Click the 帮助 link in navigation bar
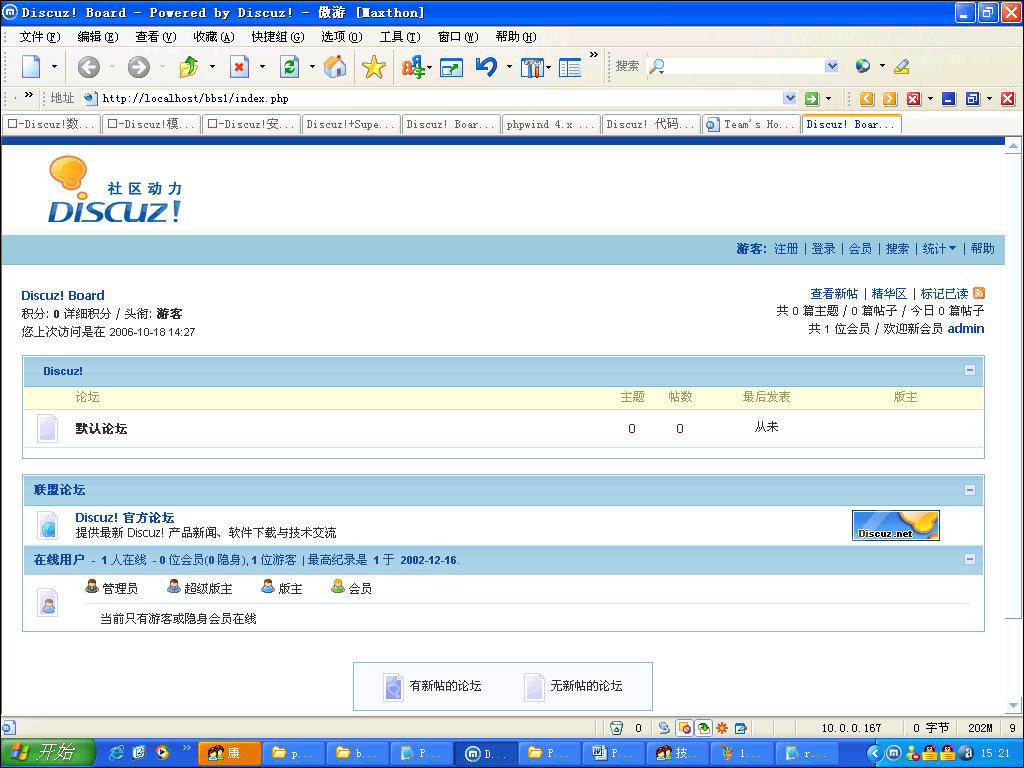This screenshot has height=768, width=1024. pos(982,249)
